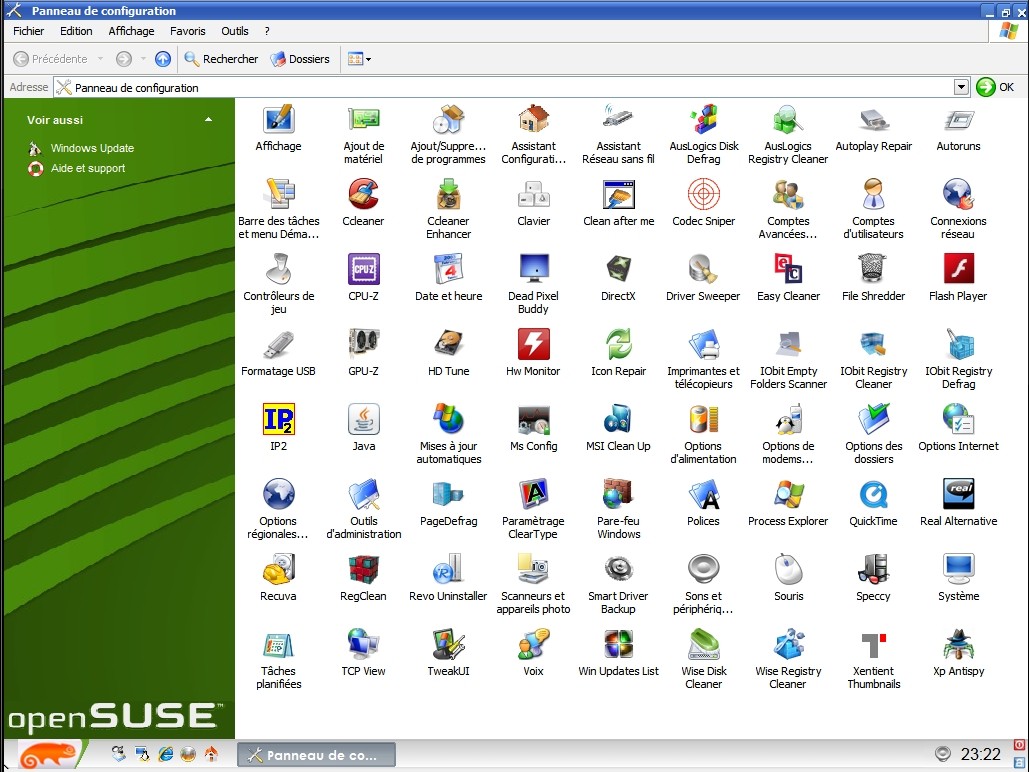The height and width of the screenshot is (772, 1029).
Task: Open the ? help menu
Action: click(267, 31)
